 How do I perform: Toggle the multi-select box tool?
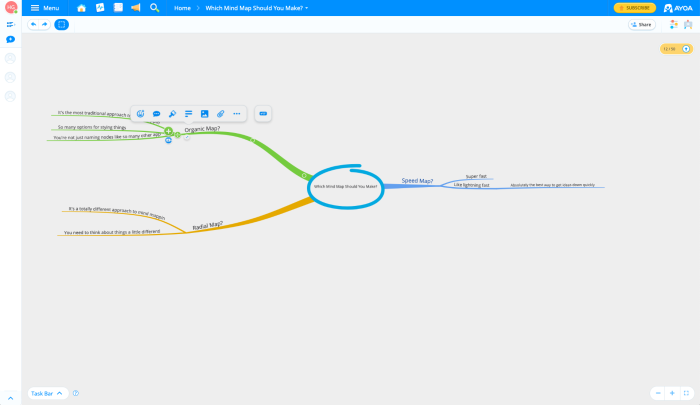62,25
